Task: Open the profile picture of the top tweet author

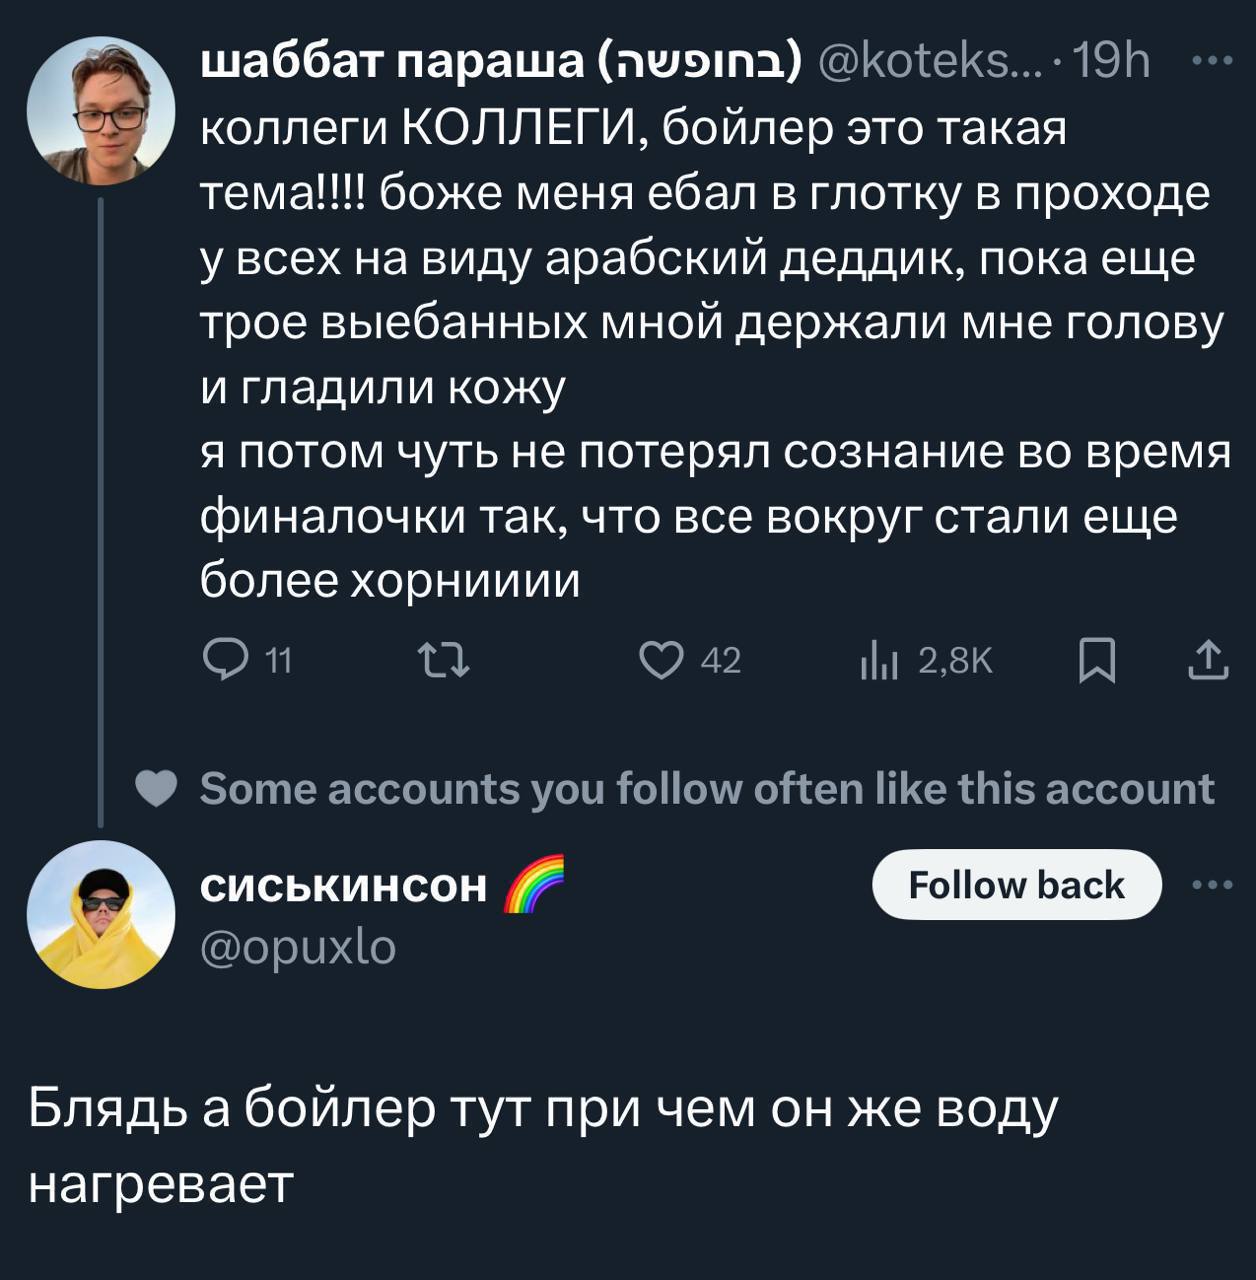Action: tap(101, 111)
